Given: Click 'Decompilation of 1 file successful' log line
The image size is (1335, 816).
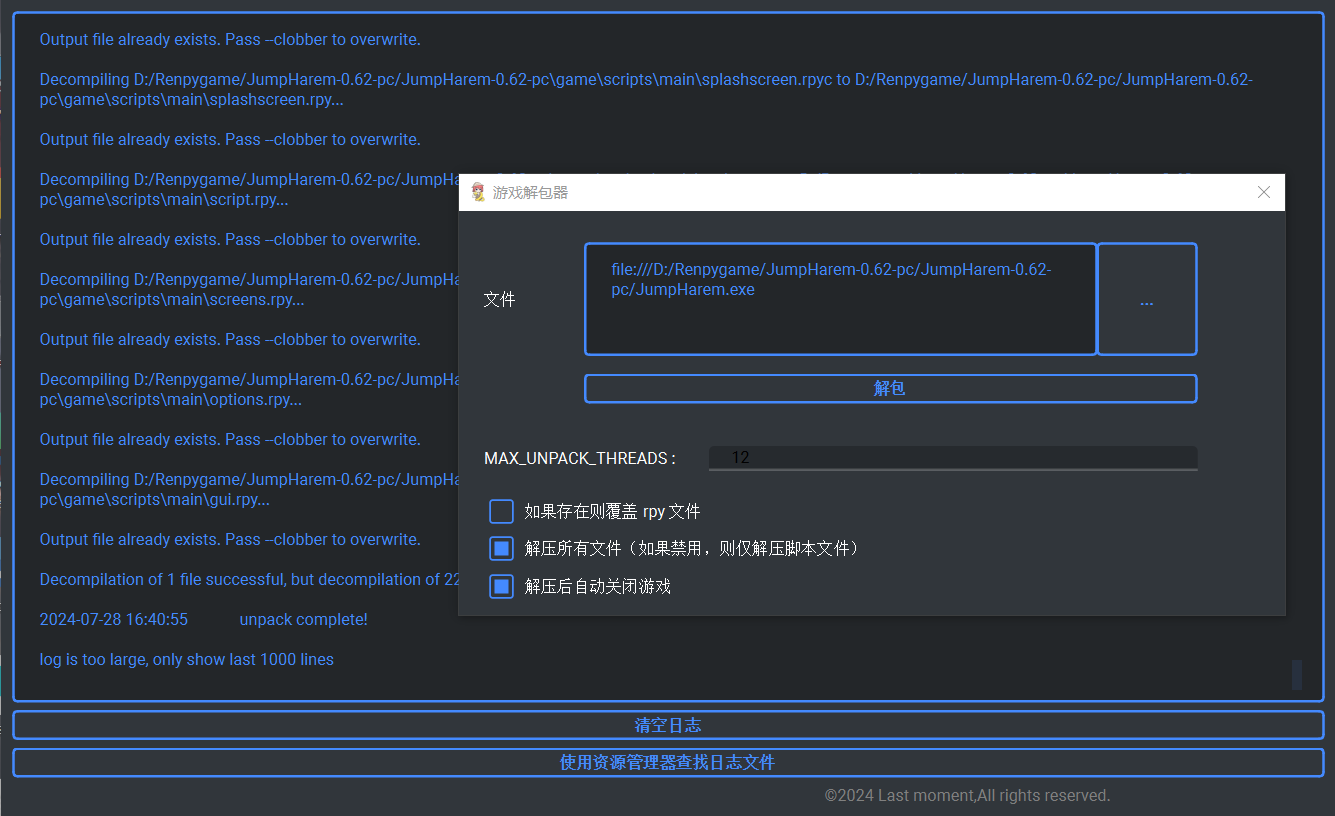Looking at the screenshot, I should pos(249,580).
